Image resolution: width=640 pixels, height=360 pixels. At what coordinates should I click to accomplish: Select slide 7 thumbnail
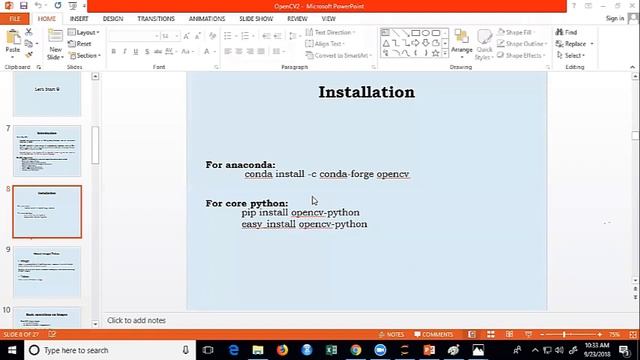47,151
